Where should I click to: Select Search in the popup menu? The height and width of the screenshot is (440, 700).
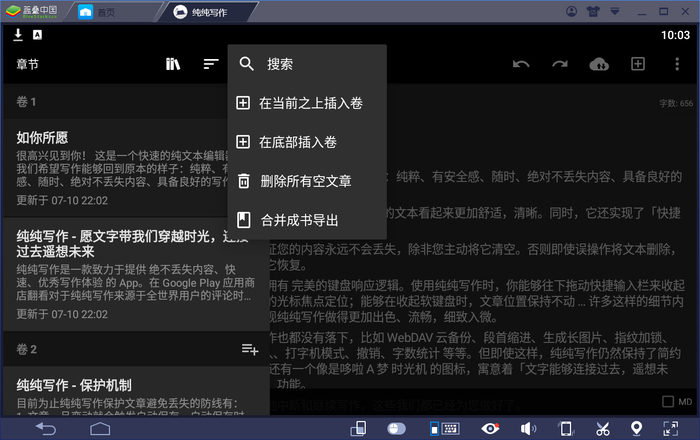(x=307, y=64)
